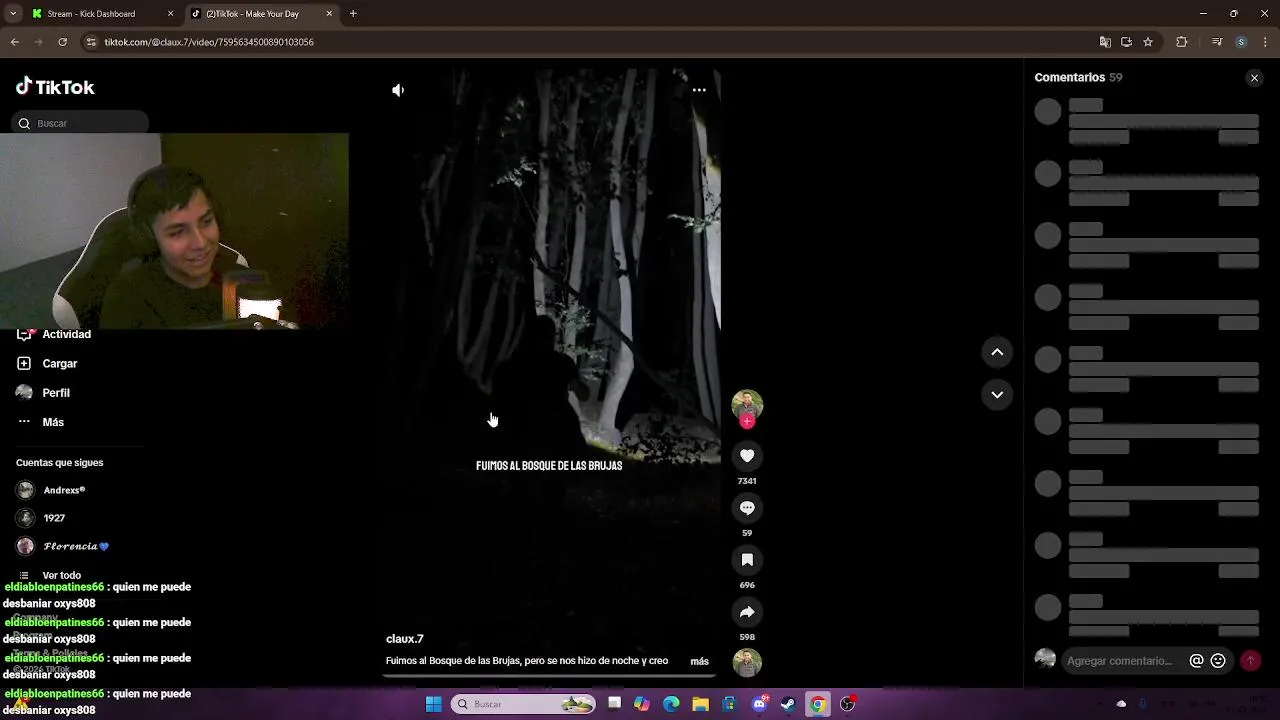Viewport: 1280px width, 720px height.
Task: Open the sound disc thumbnail under share
Action: pyautogui.click(x=747, y=662)
